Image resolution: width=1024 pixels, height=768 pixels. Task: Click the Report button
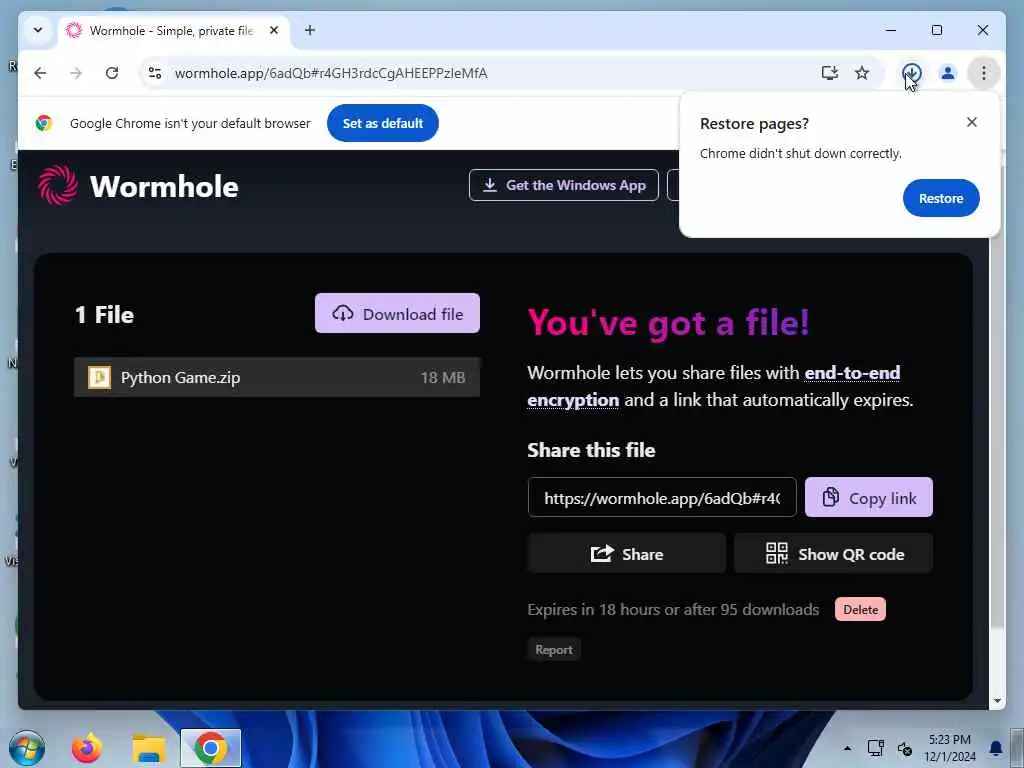[x=554, y=649]
